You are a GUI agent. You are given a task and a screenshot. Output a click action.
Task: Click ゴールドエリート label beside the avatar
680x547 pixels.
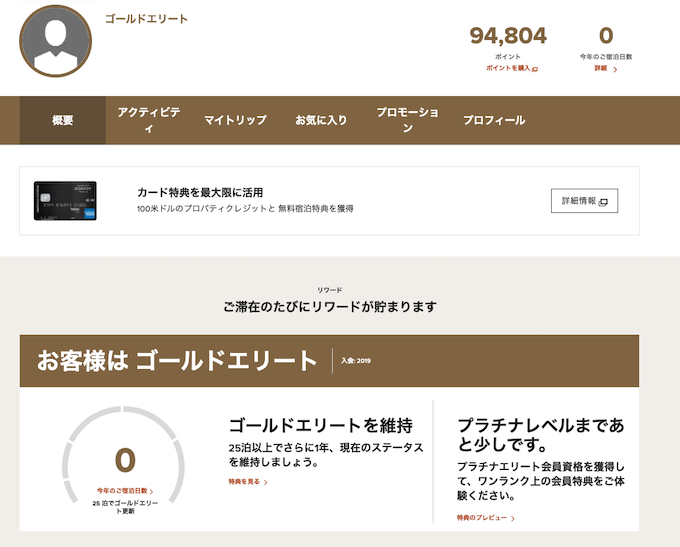click(x=146, y=19)
